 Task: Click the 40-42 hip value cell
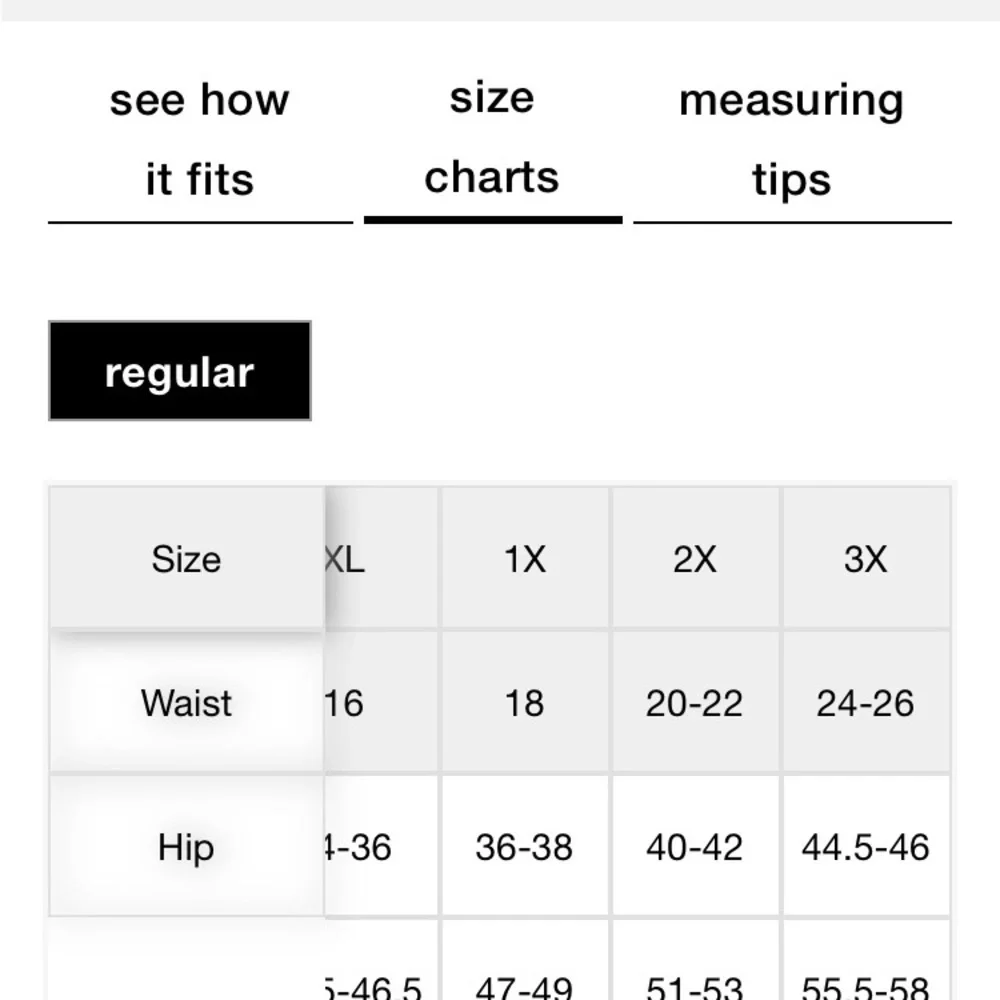tap(695, 847)
